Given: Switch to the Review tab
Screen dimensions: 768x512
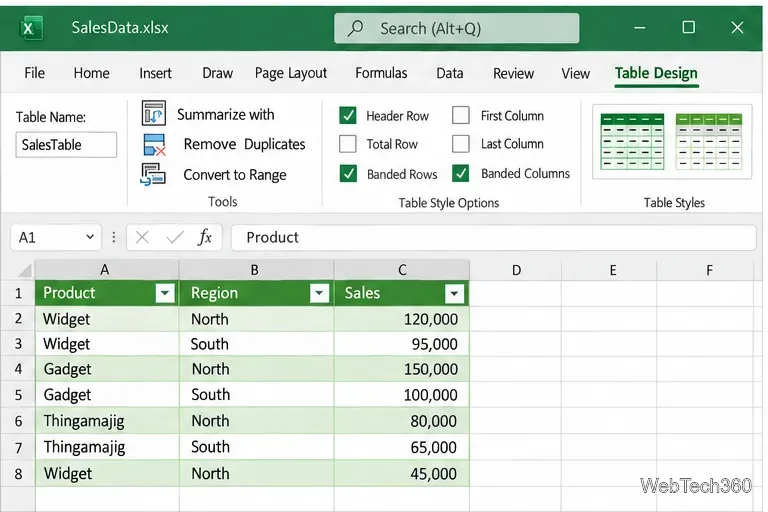Looking at the screenshot, I should [513, 73].
